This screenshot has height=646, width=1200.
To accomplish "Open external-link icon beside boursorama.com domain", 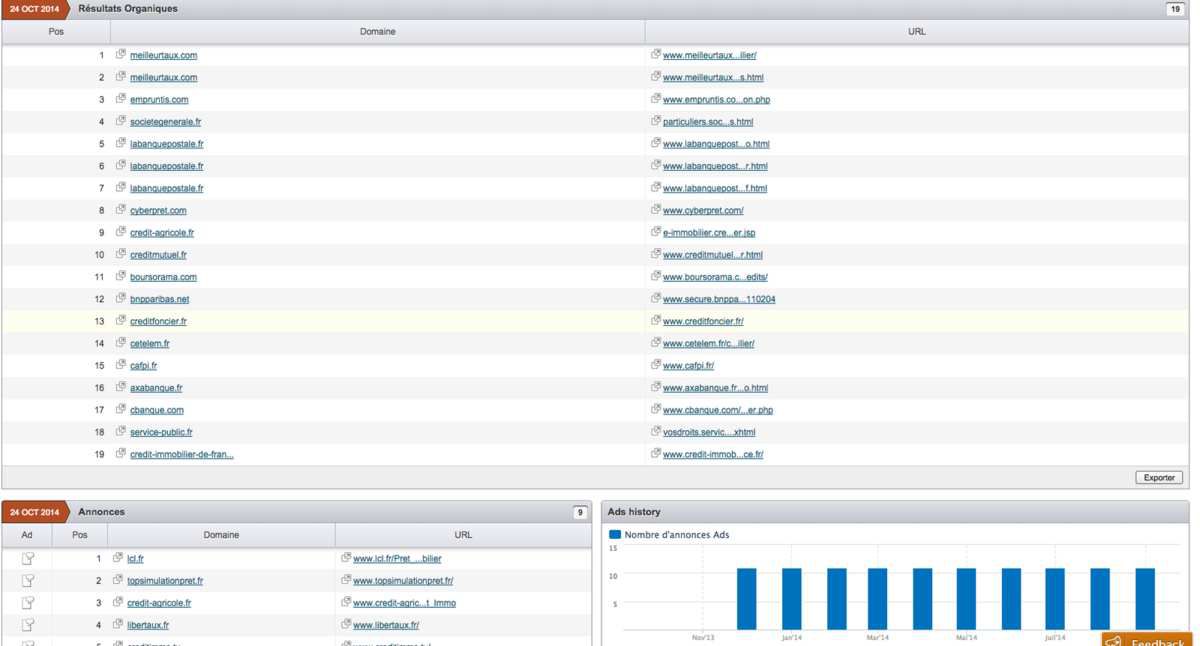I will [x=120, y=276].
